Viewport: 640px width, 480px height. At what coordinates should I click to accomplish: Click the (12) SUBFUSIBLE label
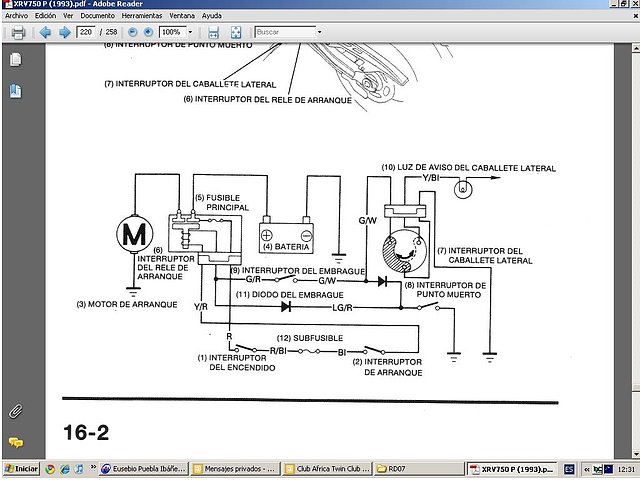click(x=310, y=338)
